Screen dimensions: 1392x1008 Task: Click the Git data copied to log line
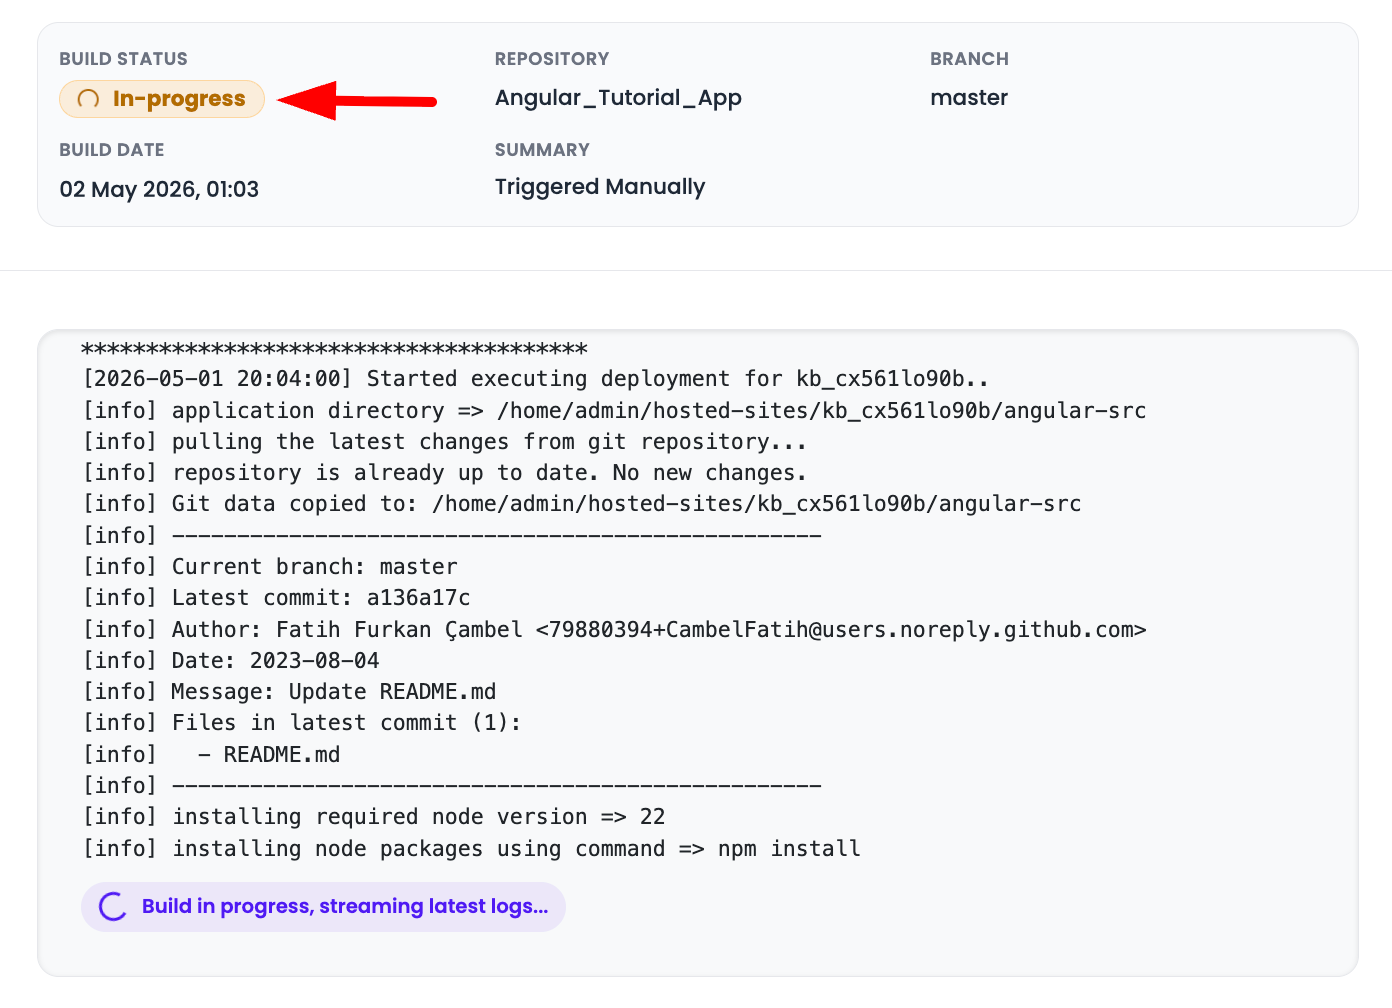click(x=582, y=504)
